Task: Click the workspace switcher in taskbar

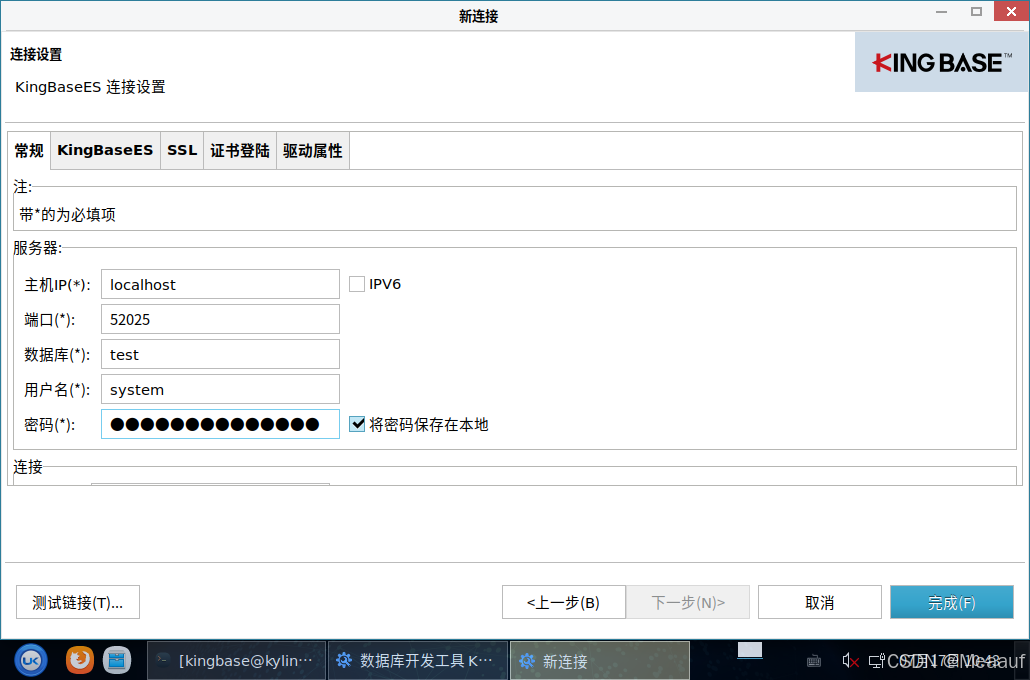Action: [750, 650]
